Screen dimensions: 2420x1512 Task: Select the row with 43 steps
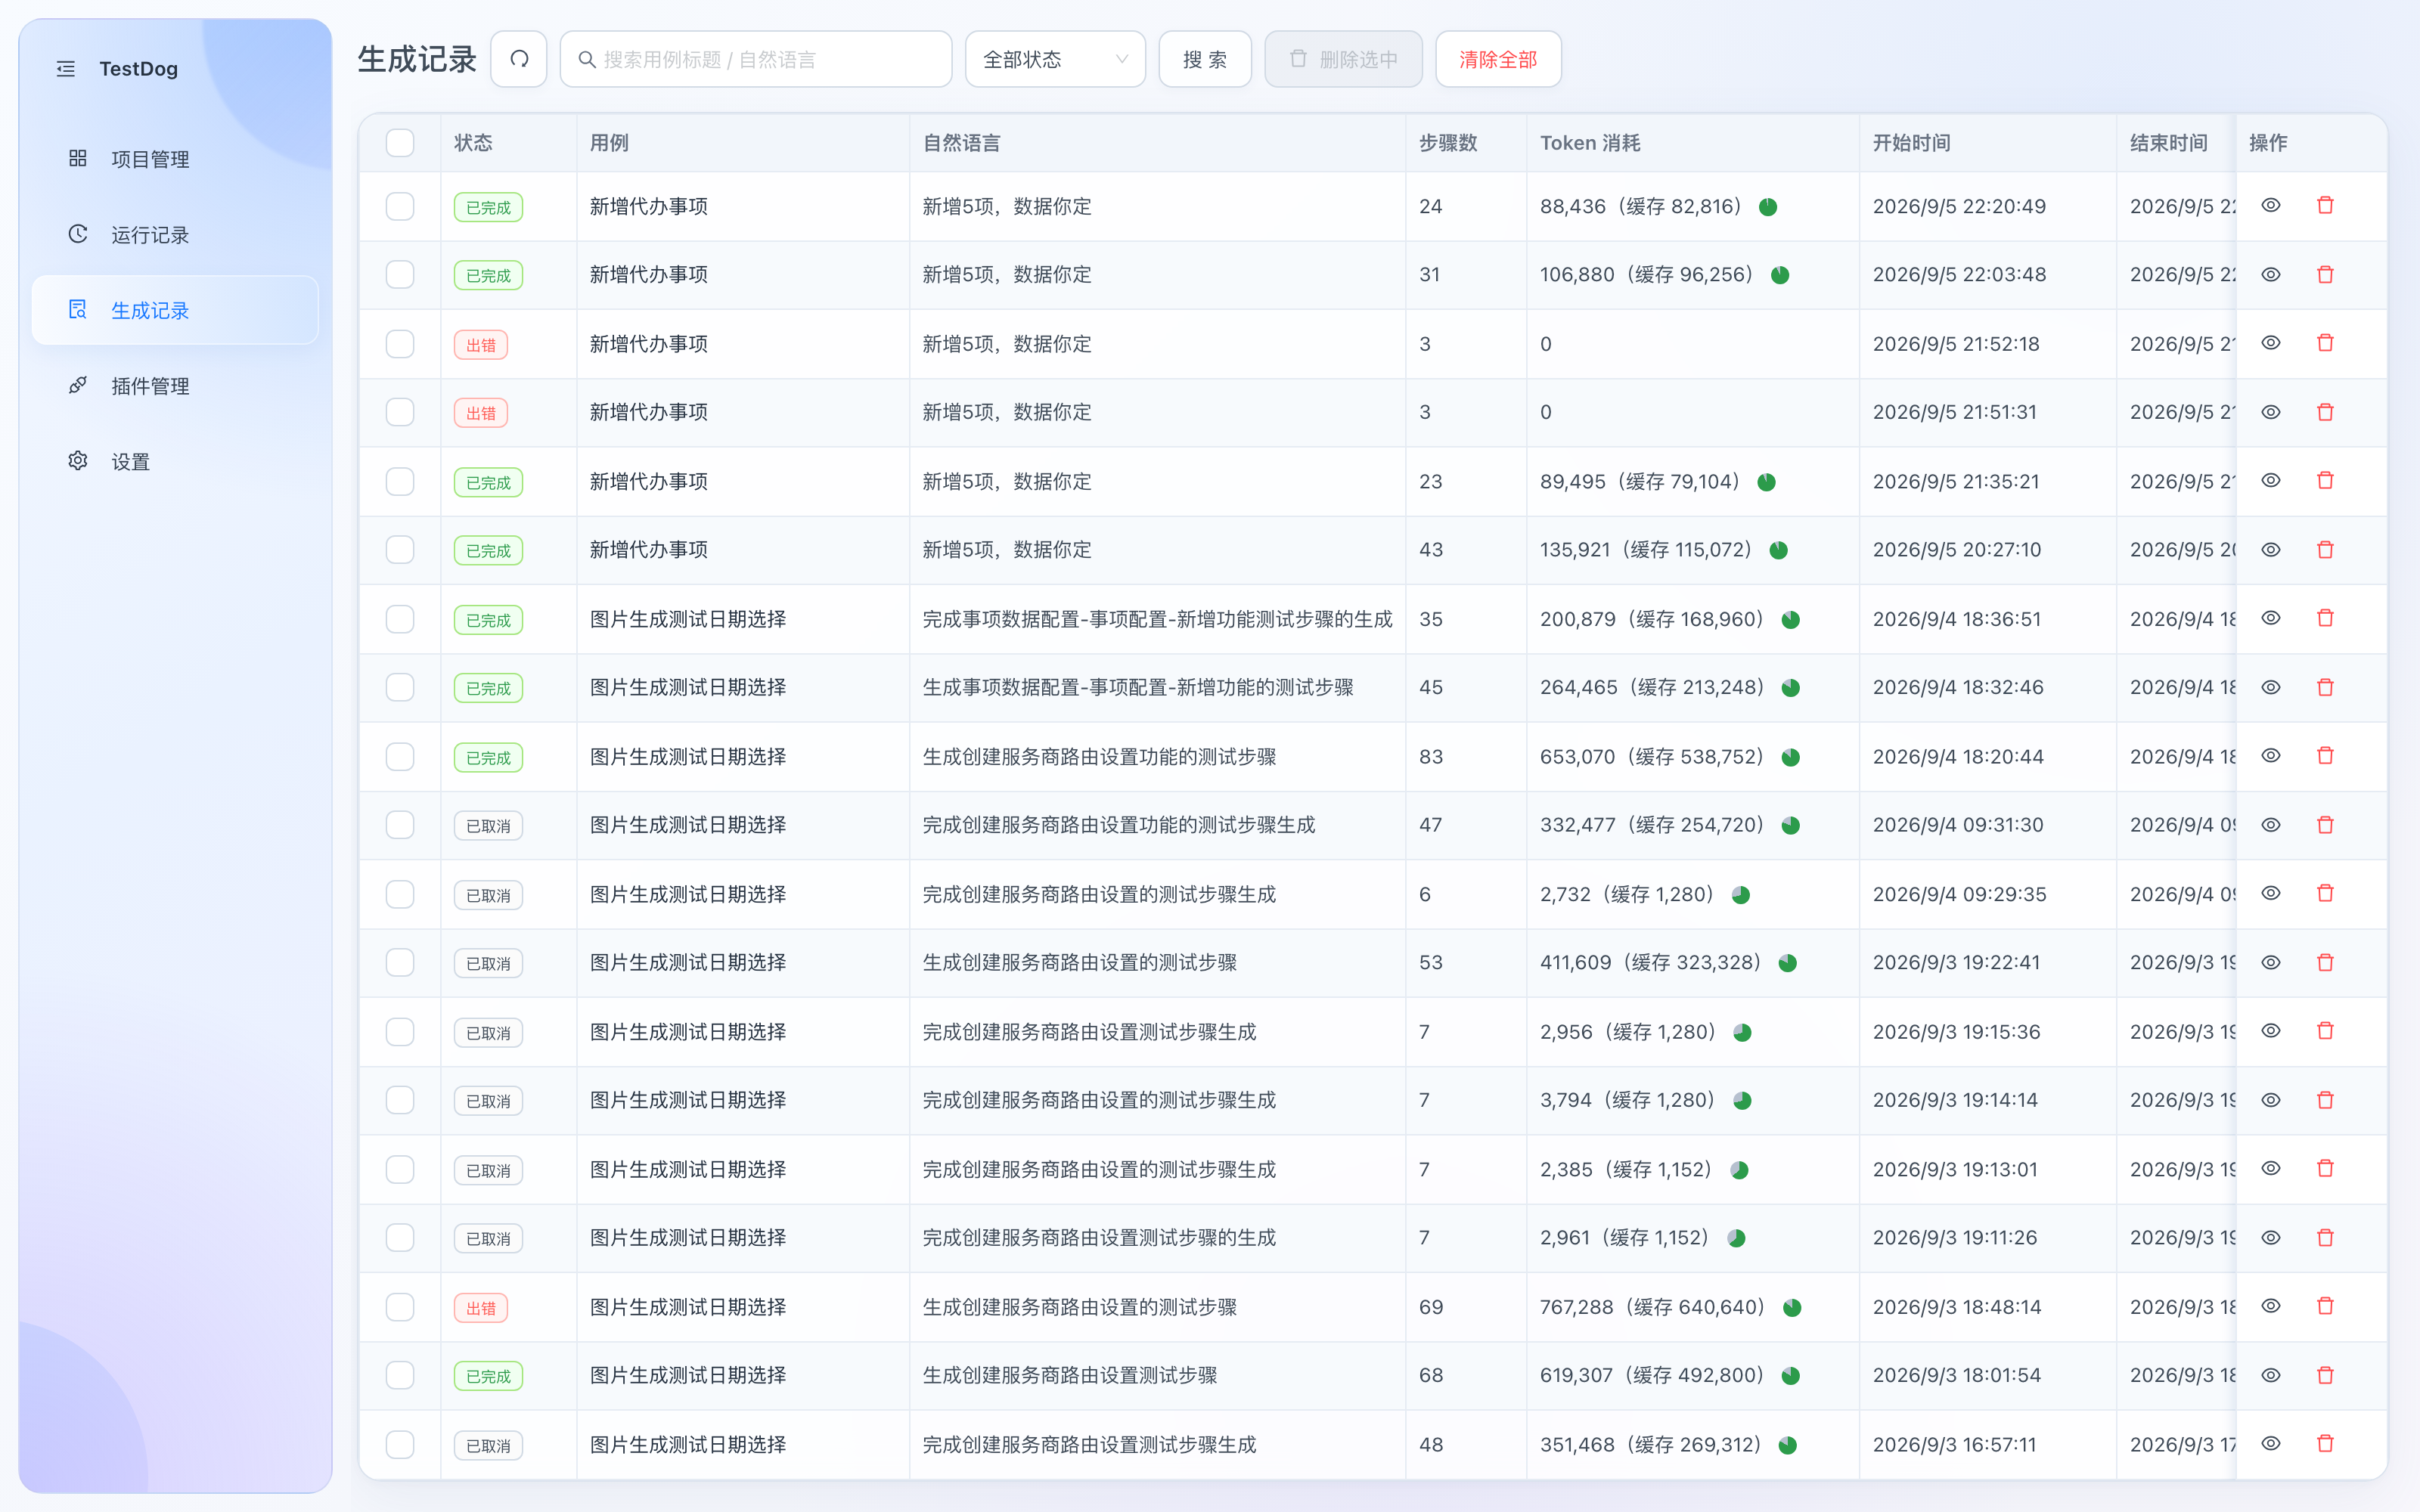(x=400, y=550)
